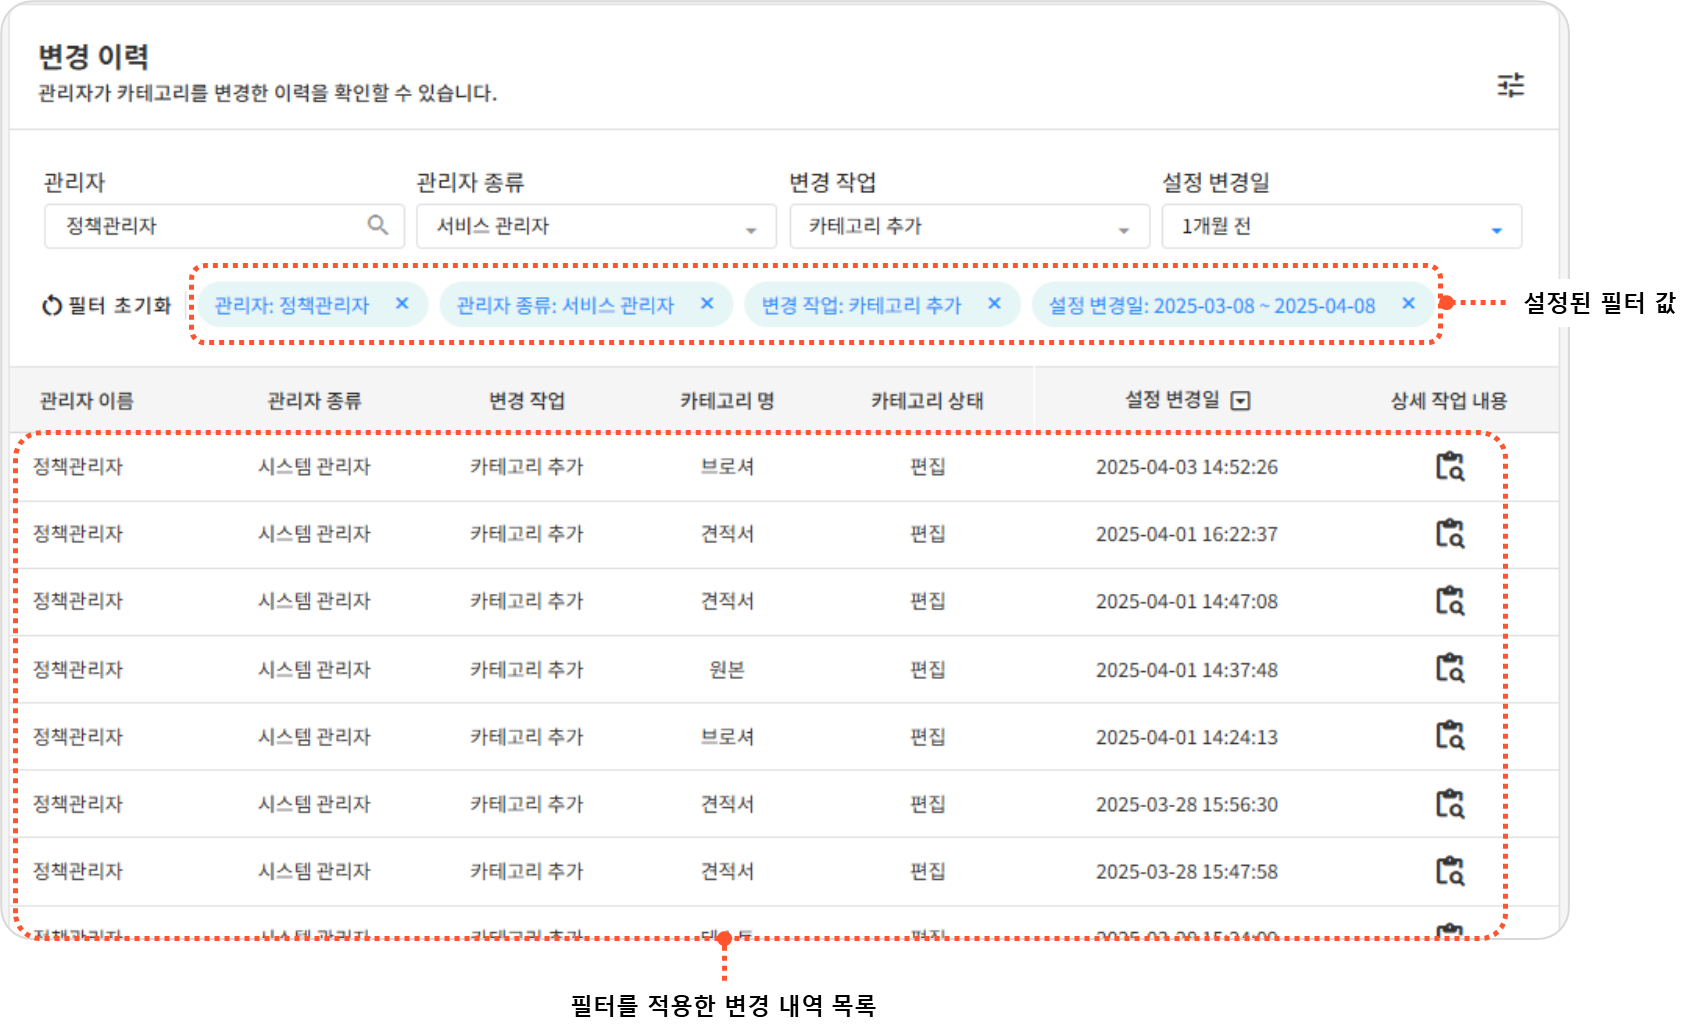Image resolution: width=1700 pixels, height=1035 pixels.
Task: Open the filter settings icon at top right
Action: (1510, 85)
